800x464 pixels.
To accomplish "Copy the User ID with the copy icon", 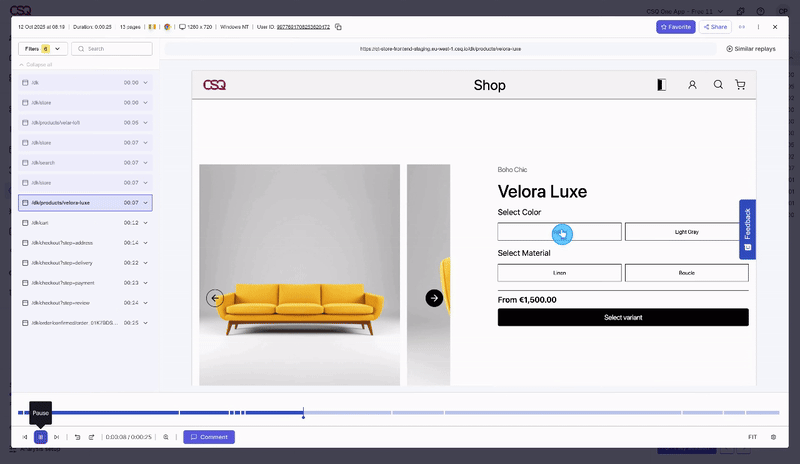I will 338,27.
